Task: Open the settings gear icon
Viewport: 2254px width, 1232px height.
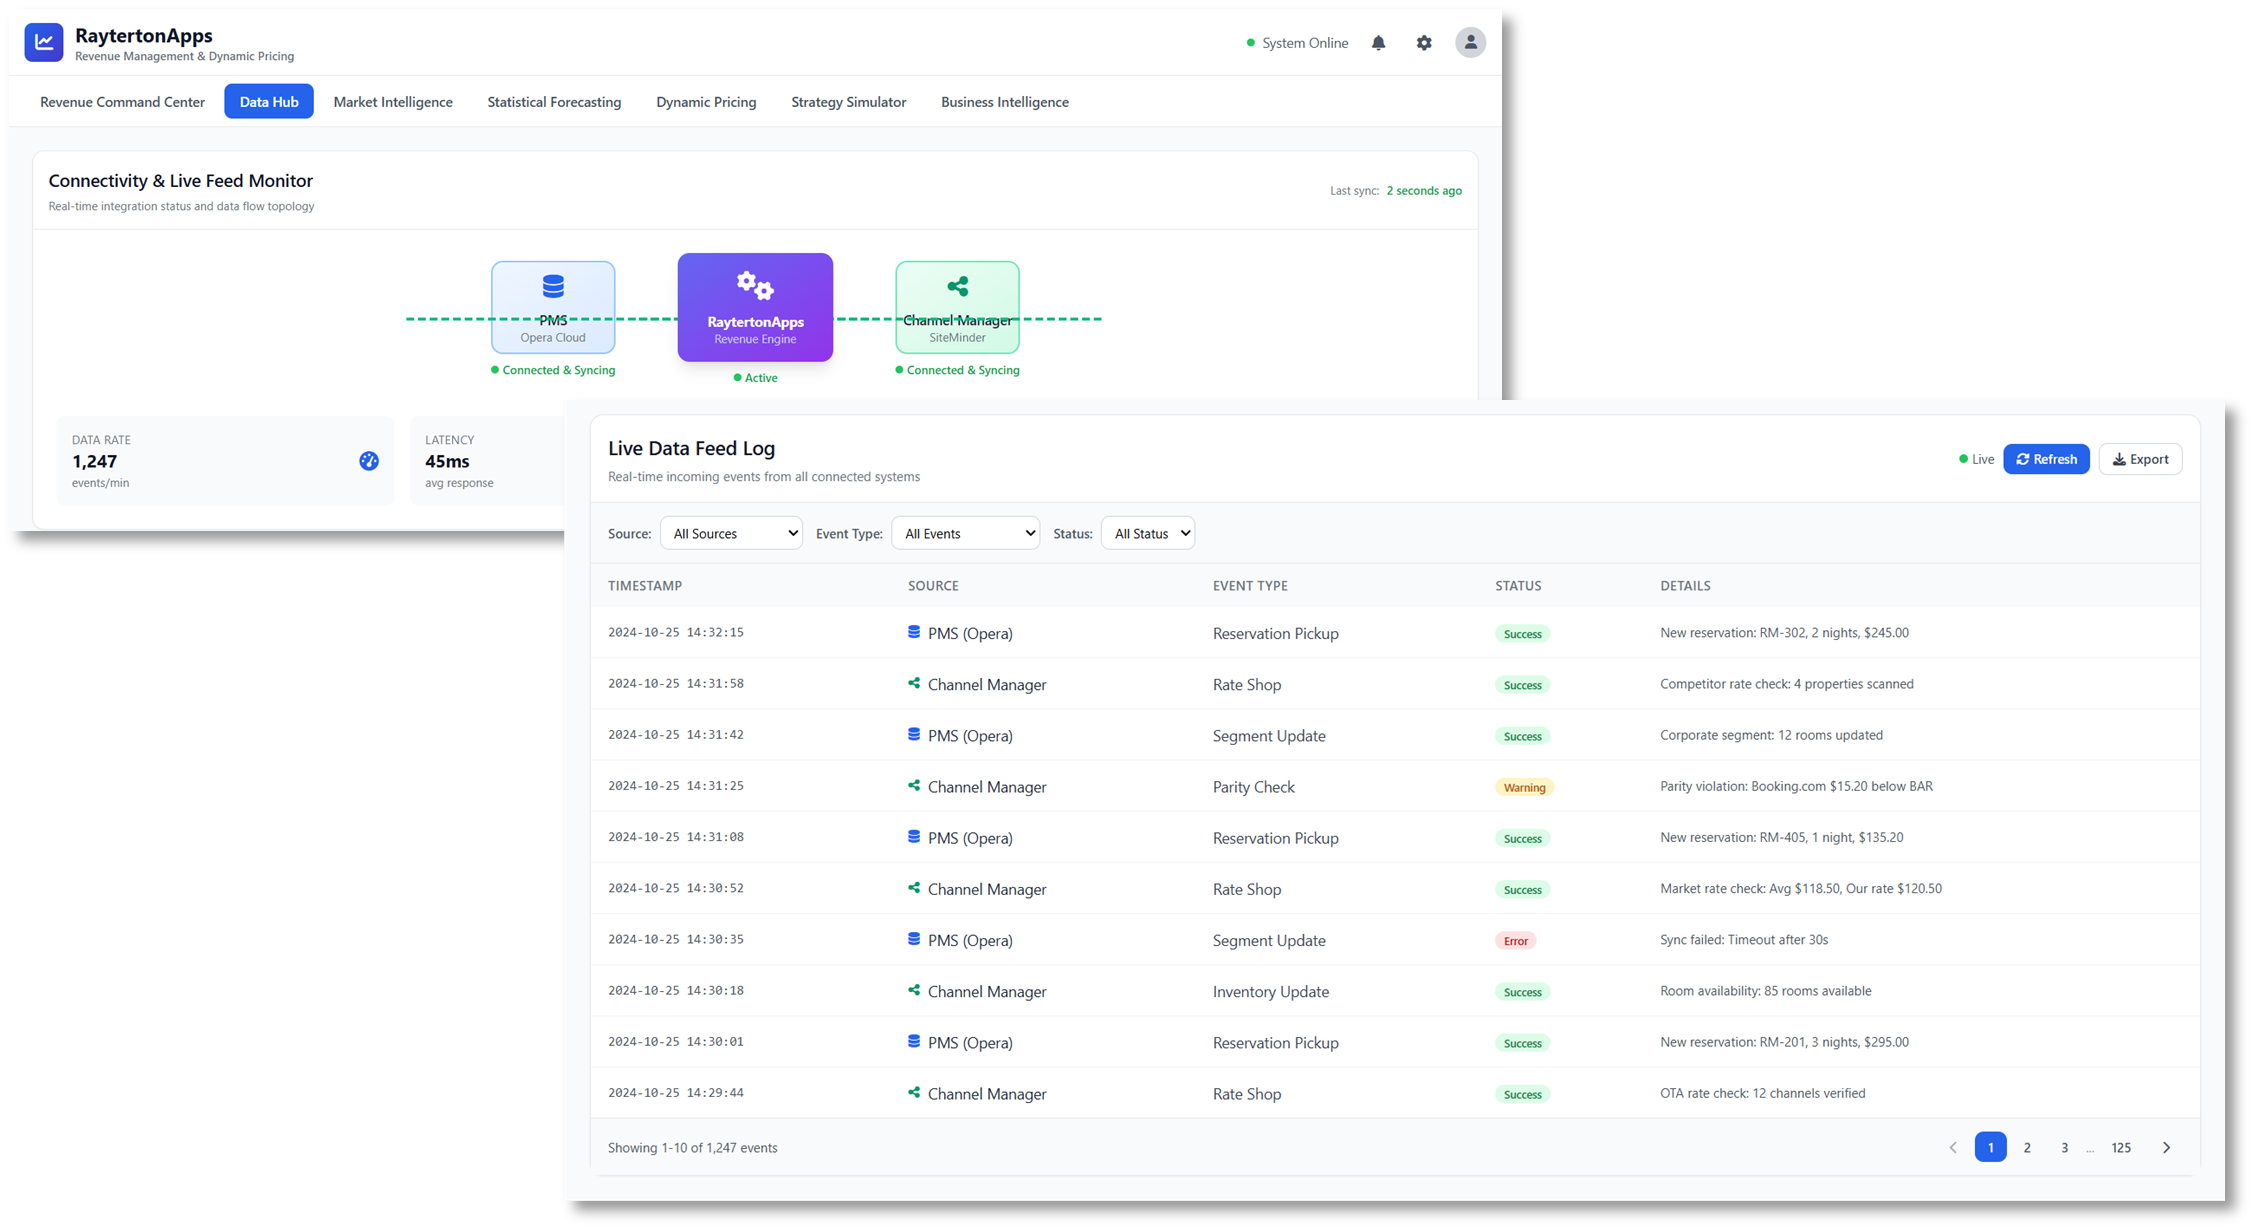Action: (1423, 42)
